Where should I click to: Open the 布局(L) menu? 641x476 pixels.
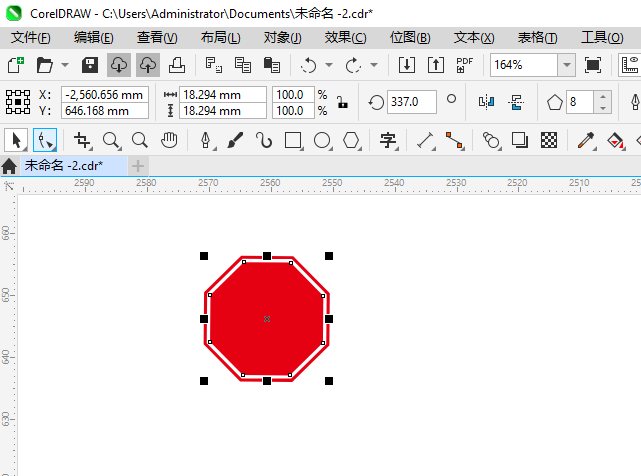click(220, 38)
